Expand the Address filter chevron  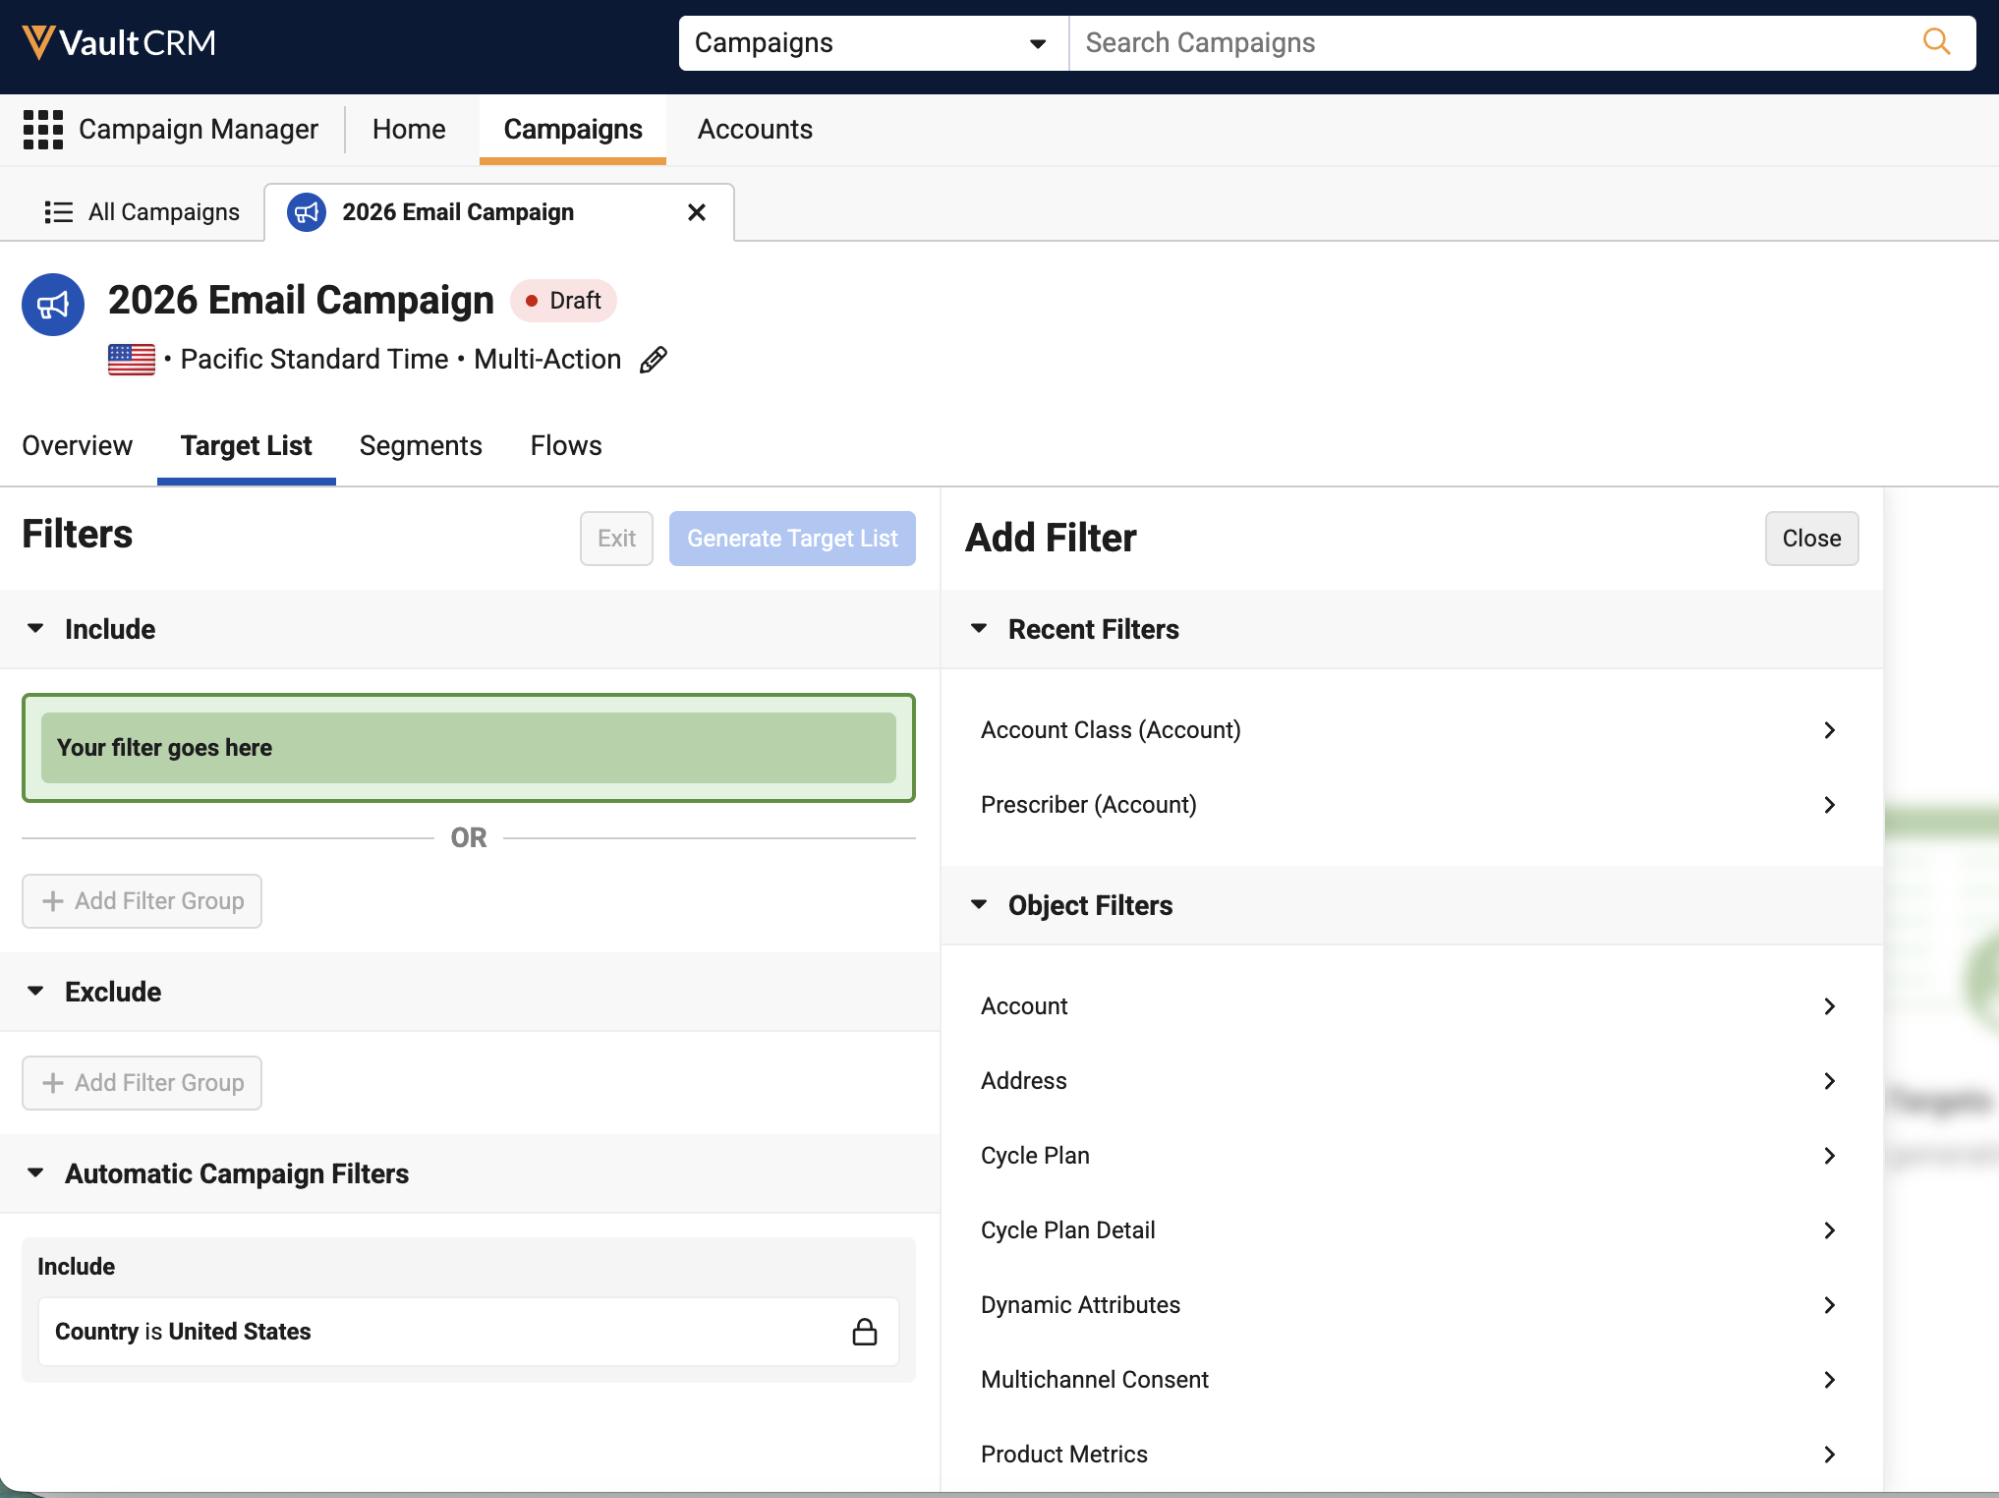pos(1829,1081)
